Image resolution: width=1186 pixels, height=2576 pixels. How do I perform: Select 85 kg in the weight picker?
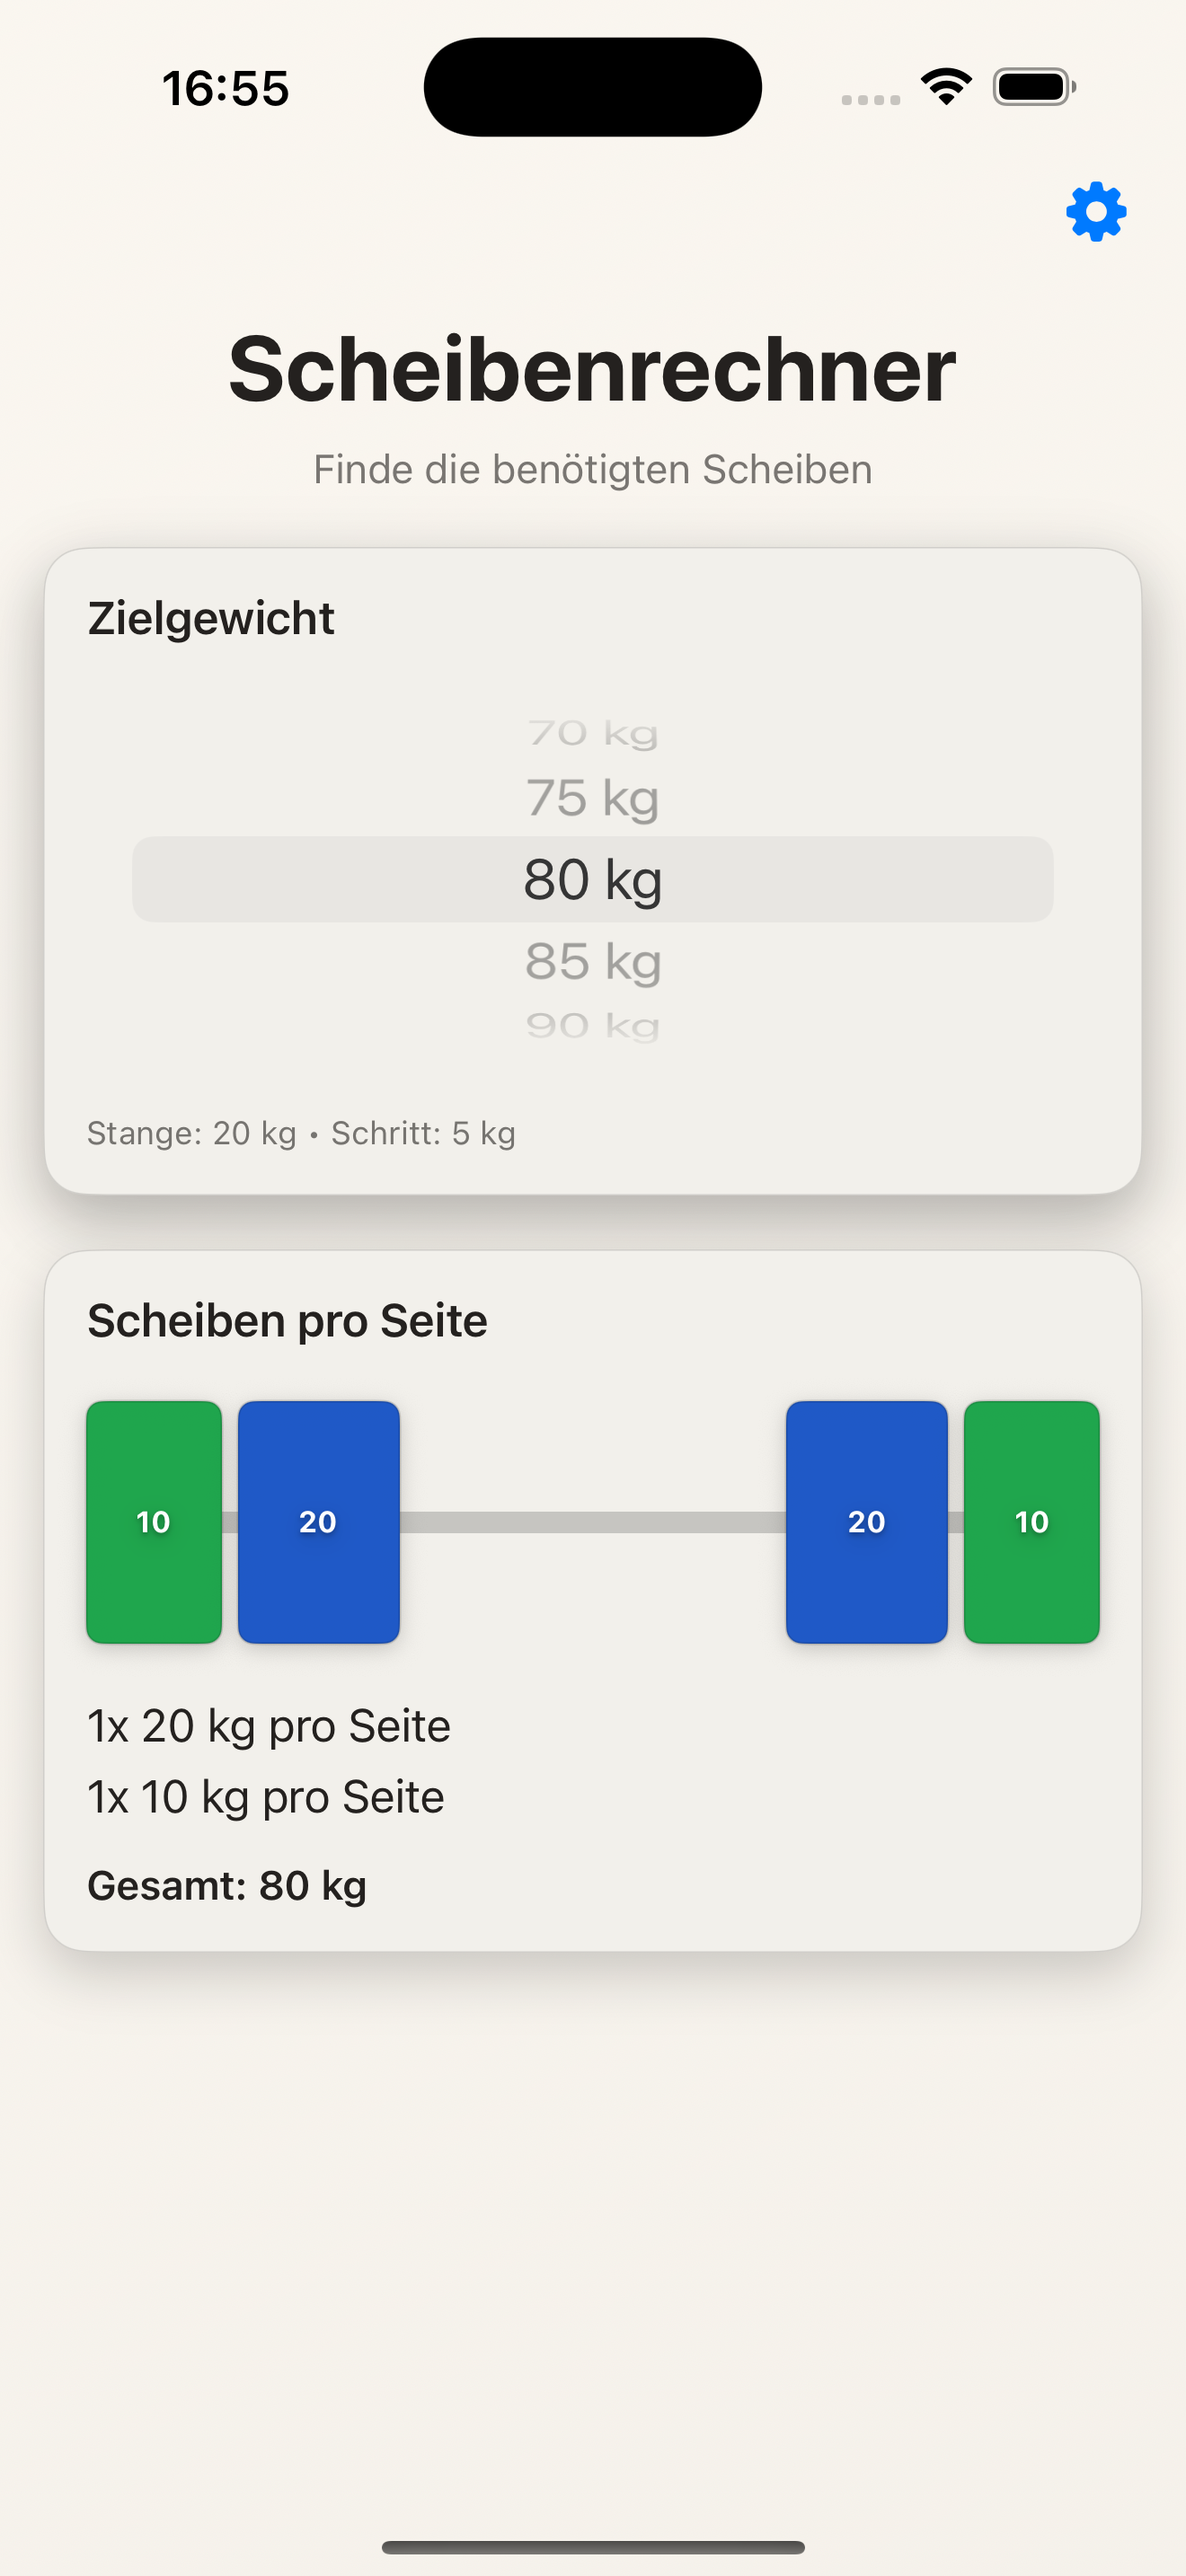point(592,962)
